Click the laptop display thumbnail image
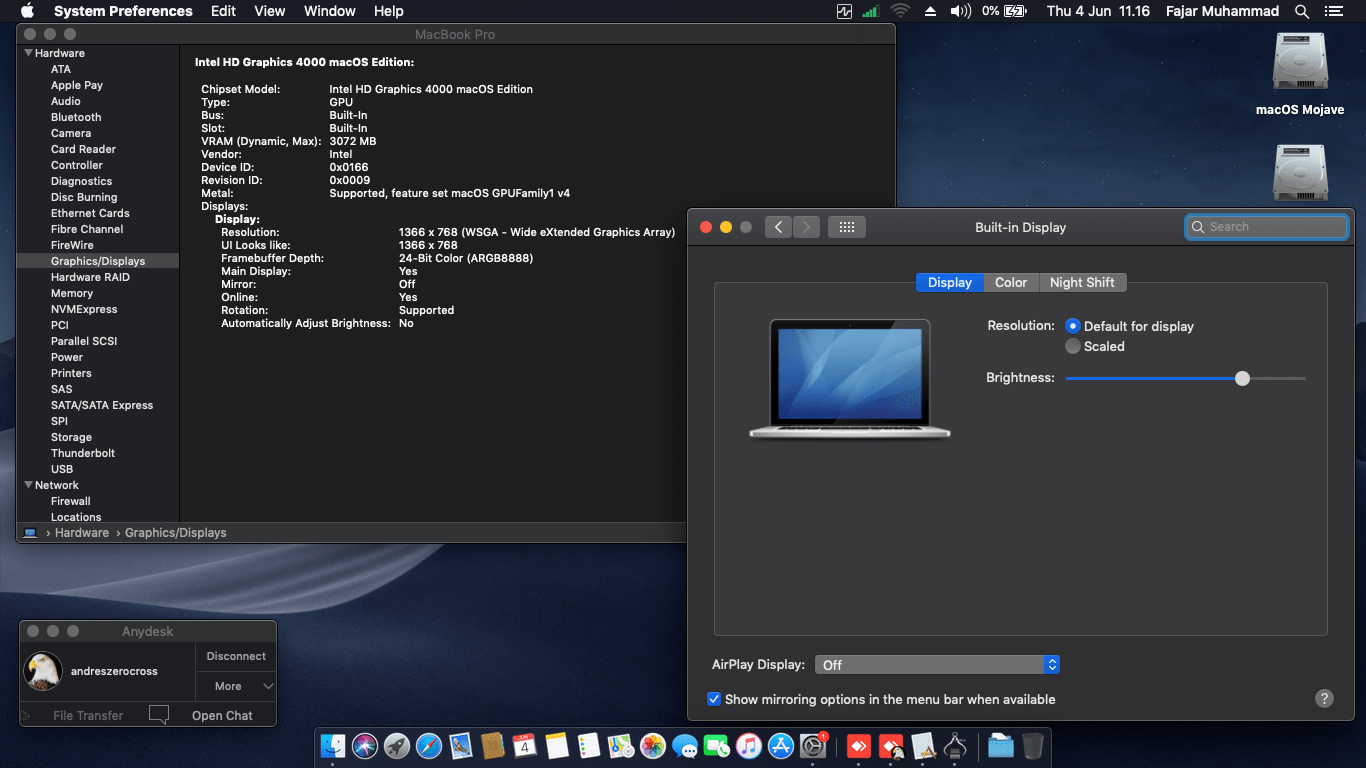This screenshot has height=768, width=1366. (849, 378)
